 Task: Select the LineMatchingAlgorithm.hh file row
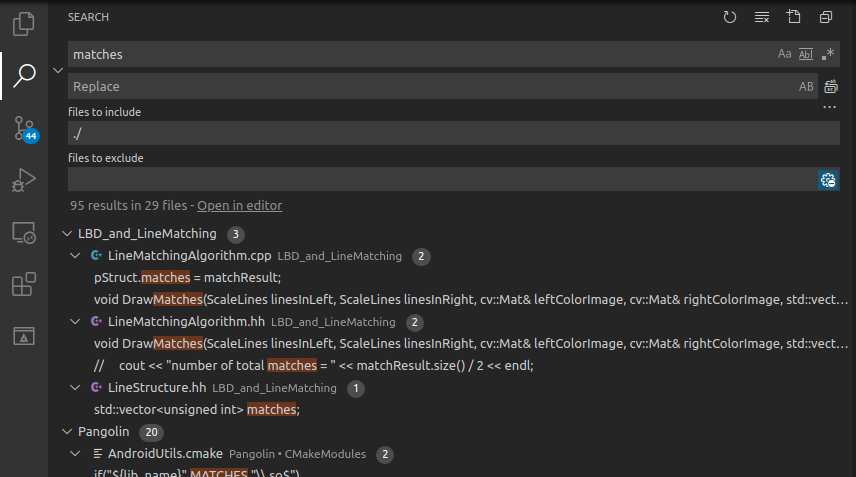click(x=452, y=321)
